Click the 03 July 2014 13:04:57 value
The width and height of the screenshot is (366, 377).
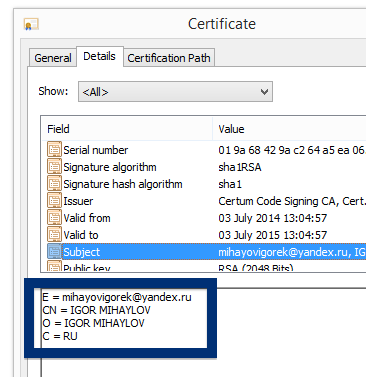[273, 218]
